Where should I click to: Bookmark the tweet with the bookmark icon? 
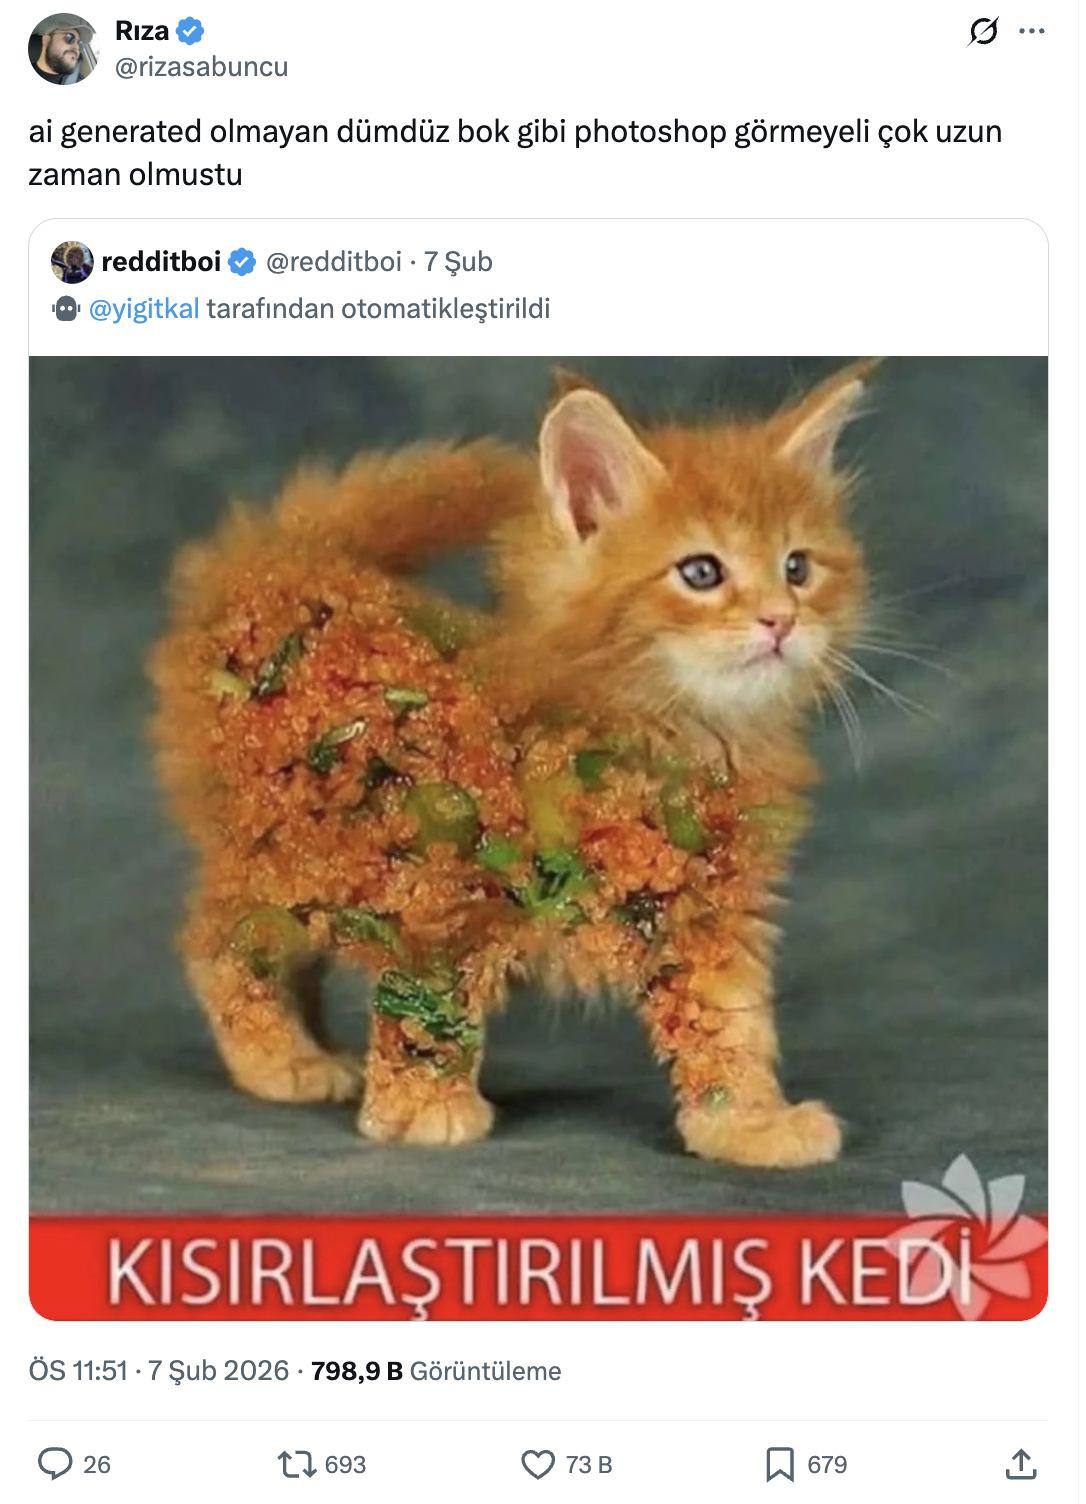click(780, 1465)
